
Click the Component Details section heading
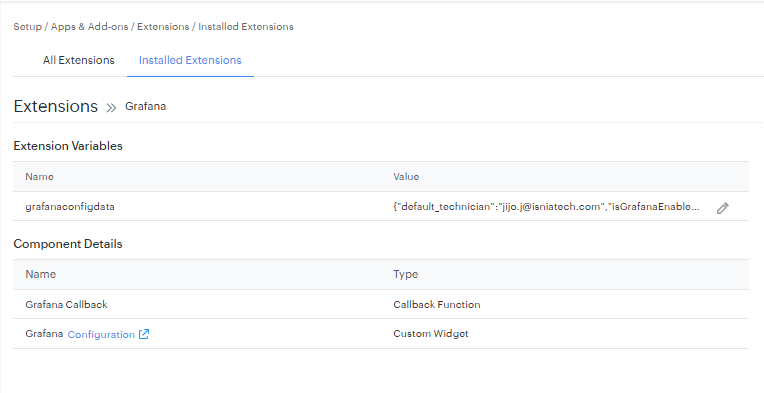(68, 244)
